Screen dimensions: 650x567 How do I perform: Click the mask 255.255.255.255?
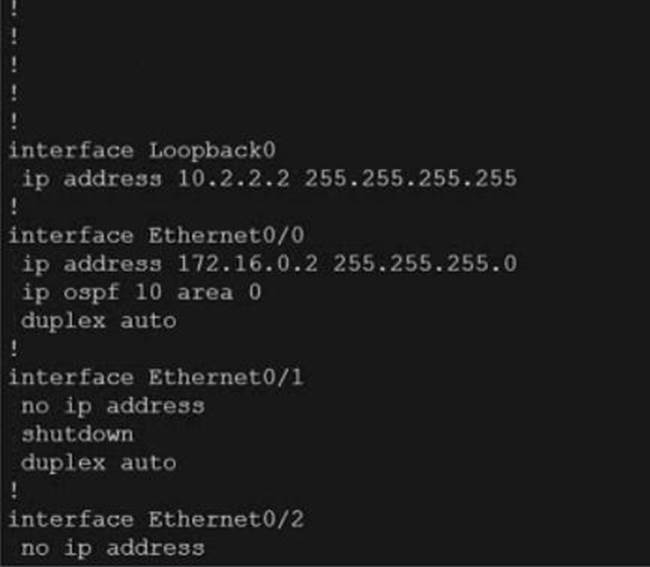click(411, 179)
